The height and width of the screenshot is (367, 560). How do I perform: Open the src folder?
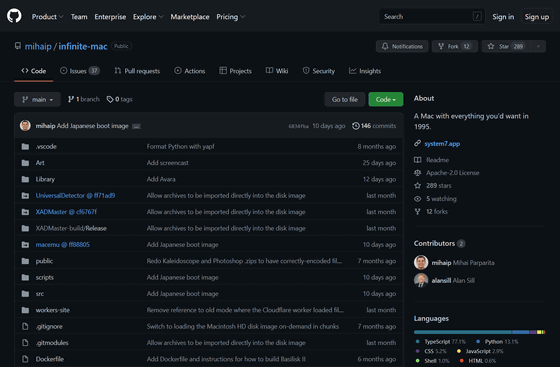click(40, 294)
